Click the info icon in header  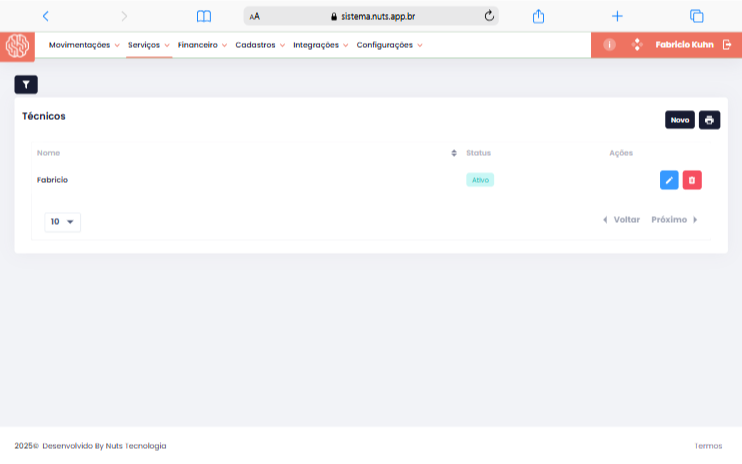click(609, 45)
